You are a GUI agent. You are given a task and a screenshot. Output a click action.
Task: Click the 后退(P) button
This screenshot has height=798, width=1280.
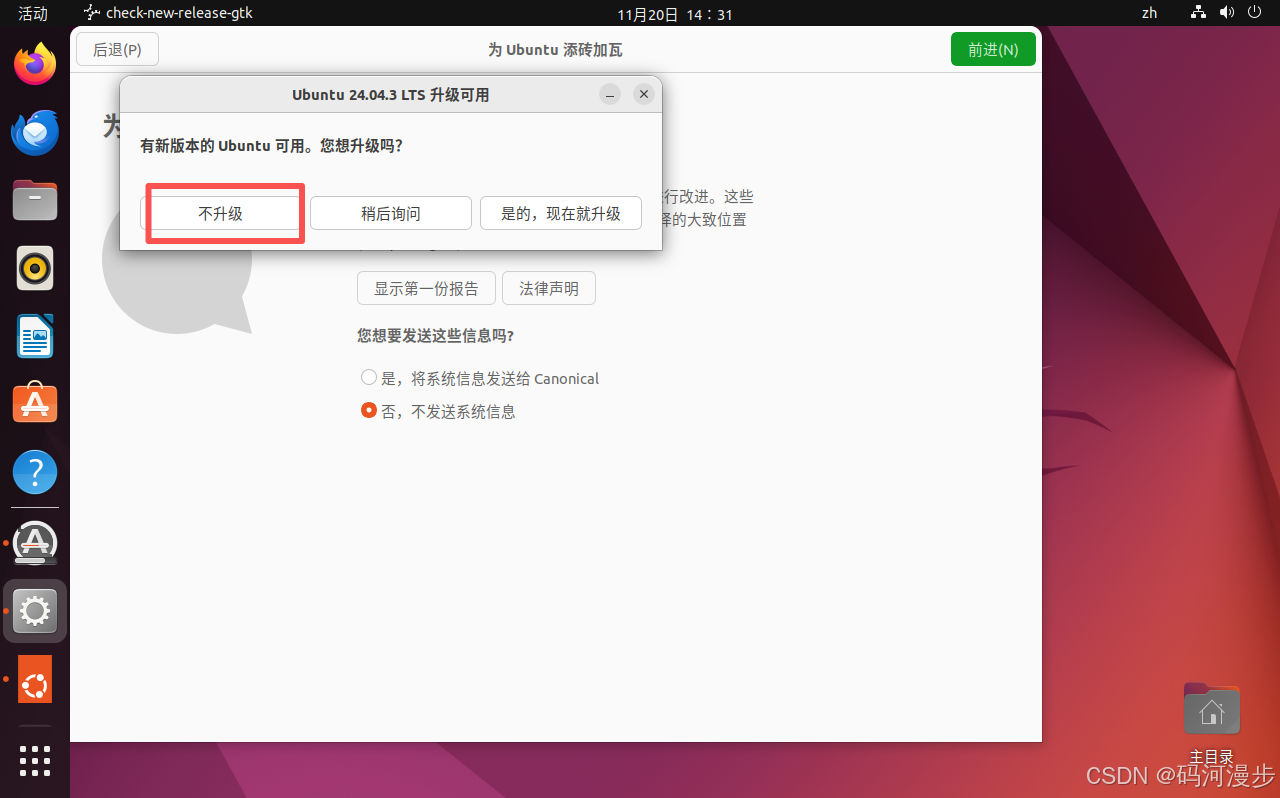pos(117,49)
